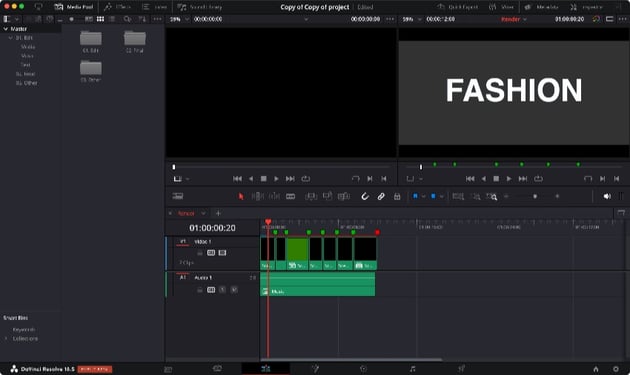Toggle the Effects panel
The height and width of the screenshot is (375, 630).
coord(117,7)
